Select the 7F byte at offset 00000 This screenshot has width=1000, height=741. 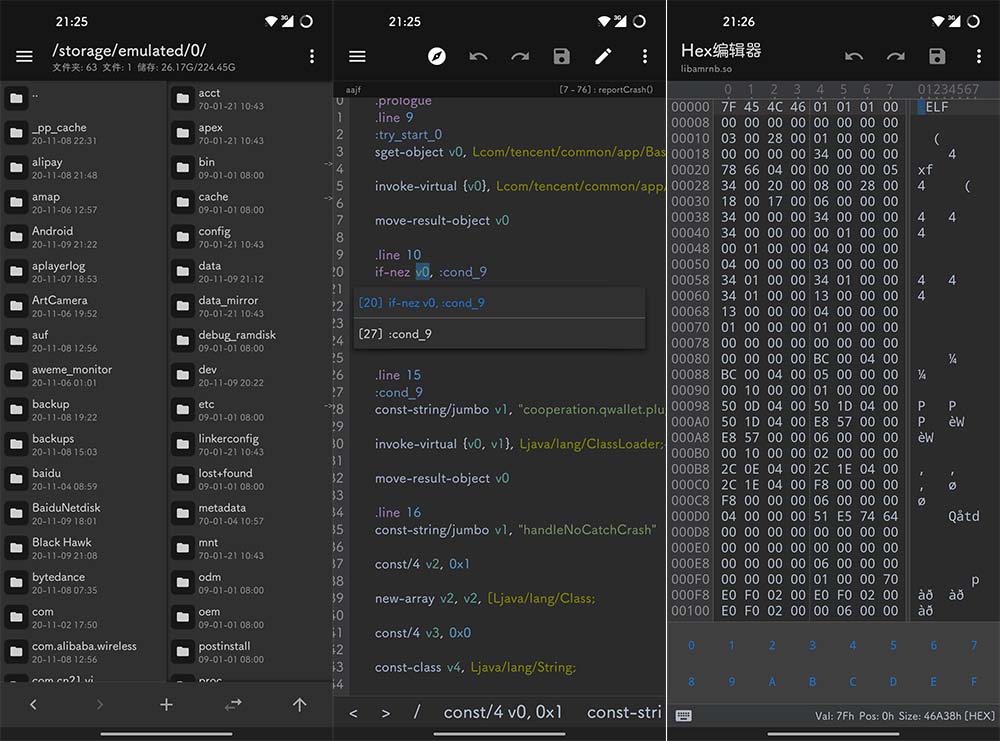click(728, 107)
